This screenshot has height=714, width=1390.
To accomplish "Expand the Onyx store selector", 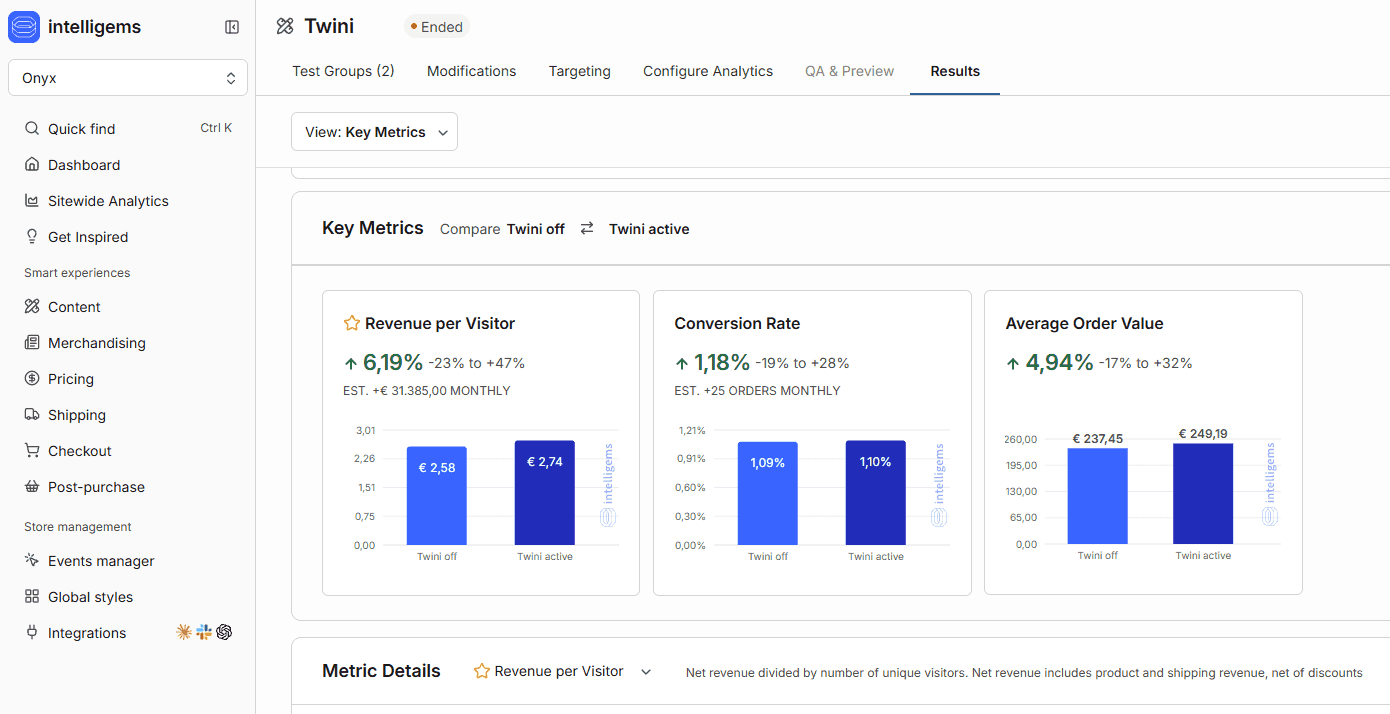I will click(128, 78).
